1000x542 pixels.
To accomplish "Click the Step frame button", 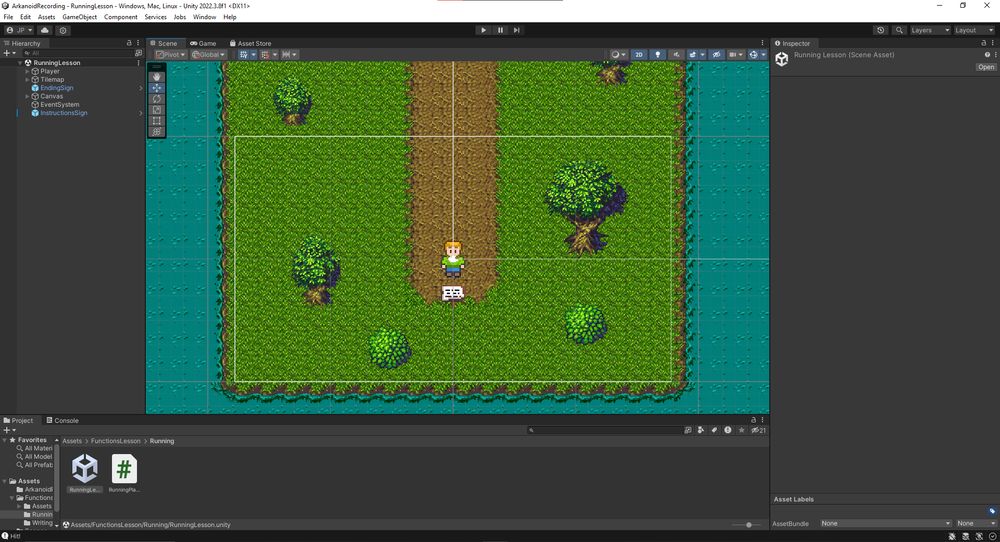I will pyautogui.click(x=517, y=30).
